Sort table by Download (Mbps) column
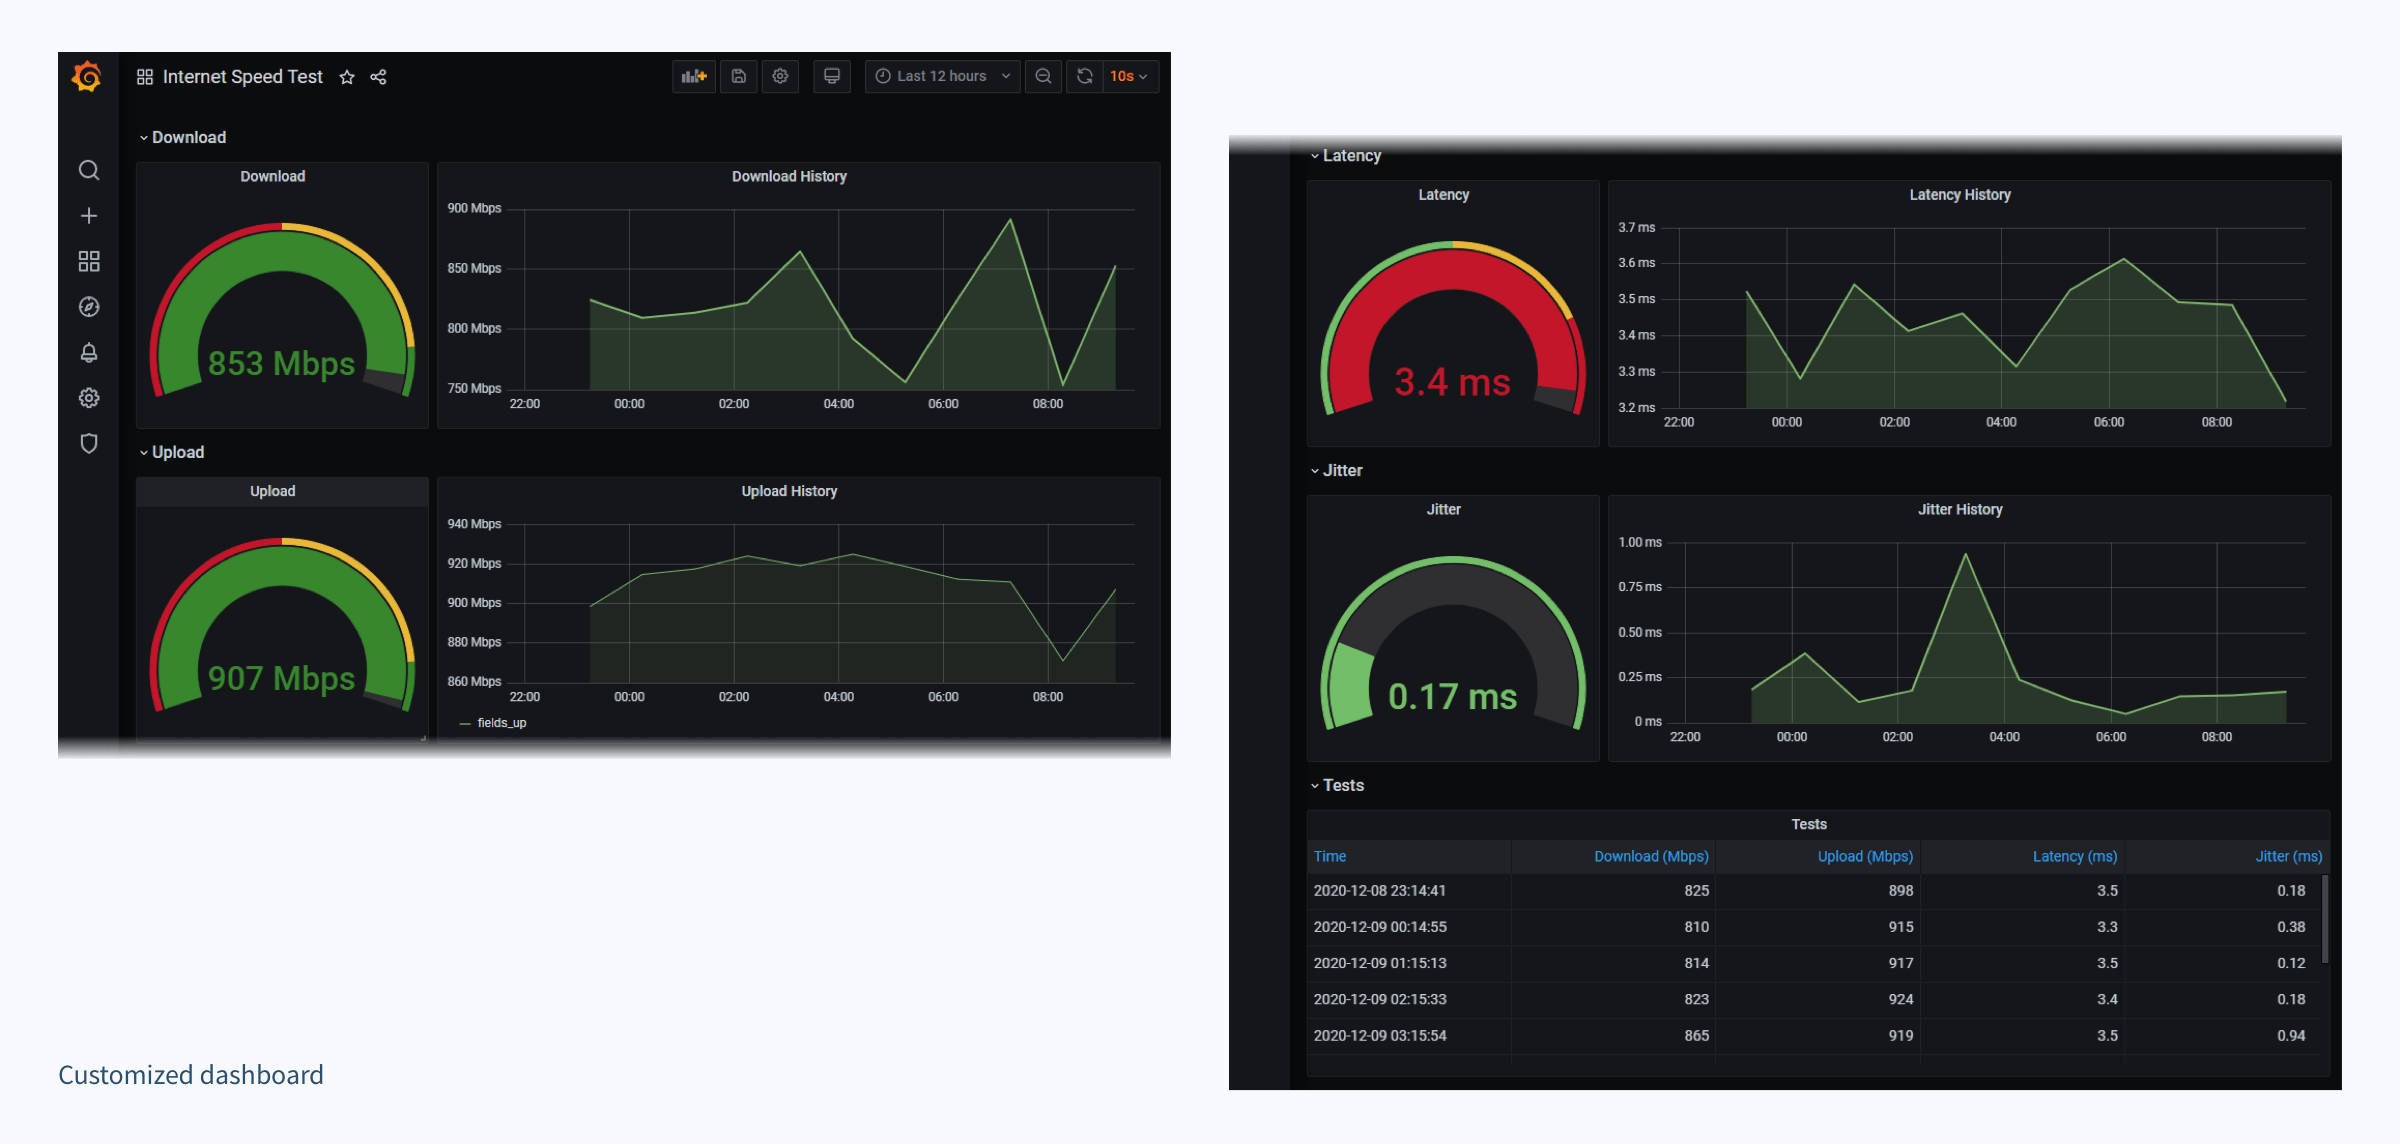2400x1144 pixels. click(x=1650, y=856)
